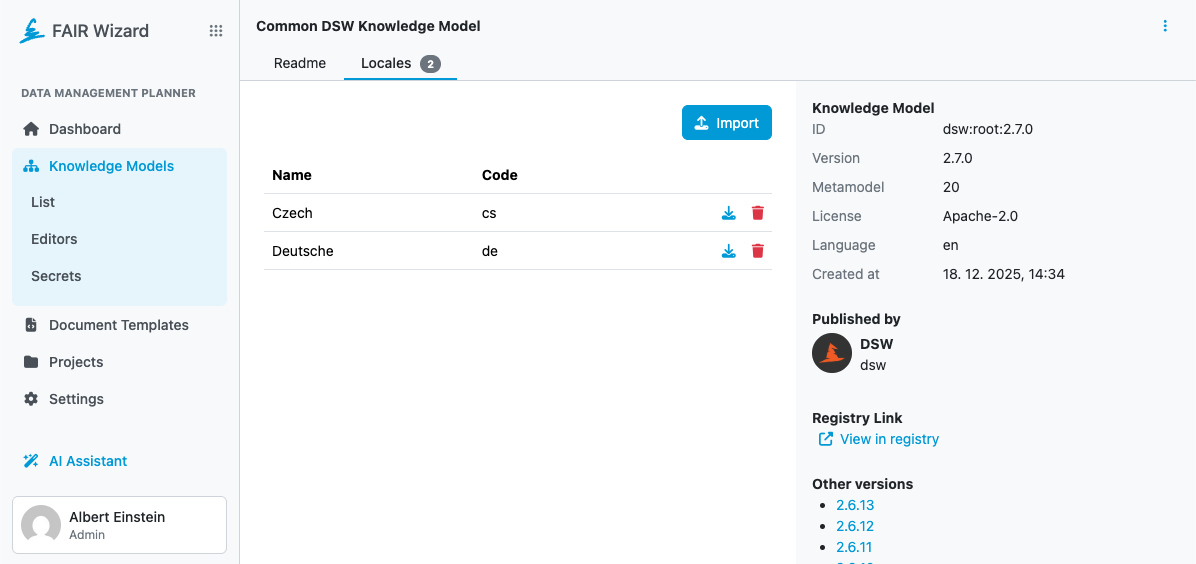Switch to the Readme tab

(x=300, y=63)
